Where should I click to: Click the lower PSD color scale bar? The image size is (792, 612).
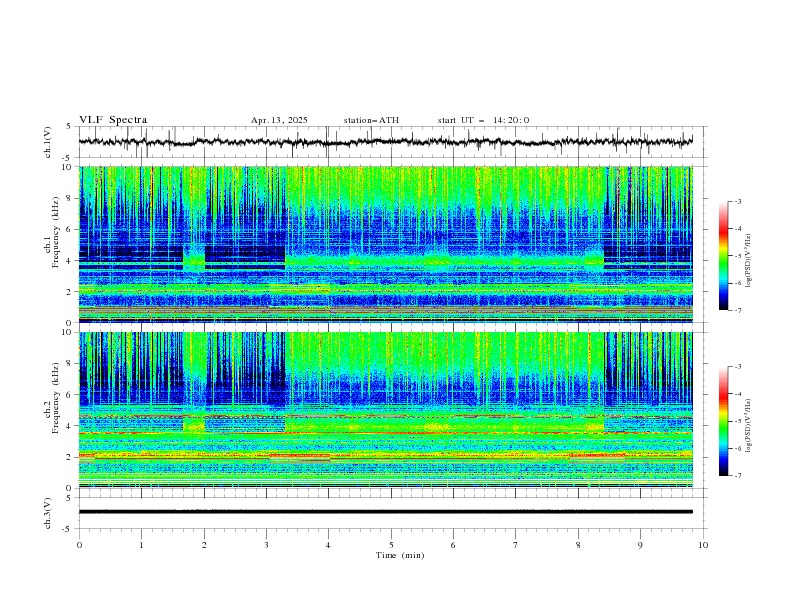point(723,421)
